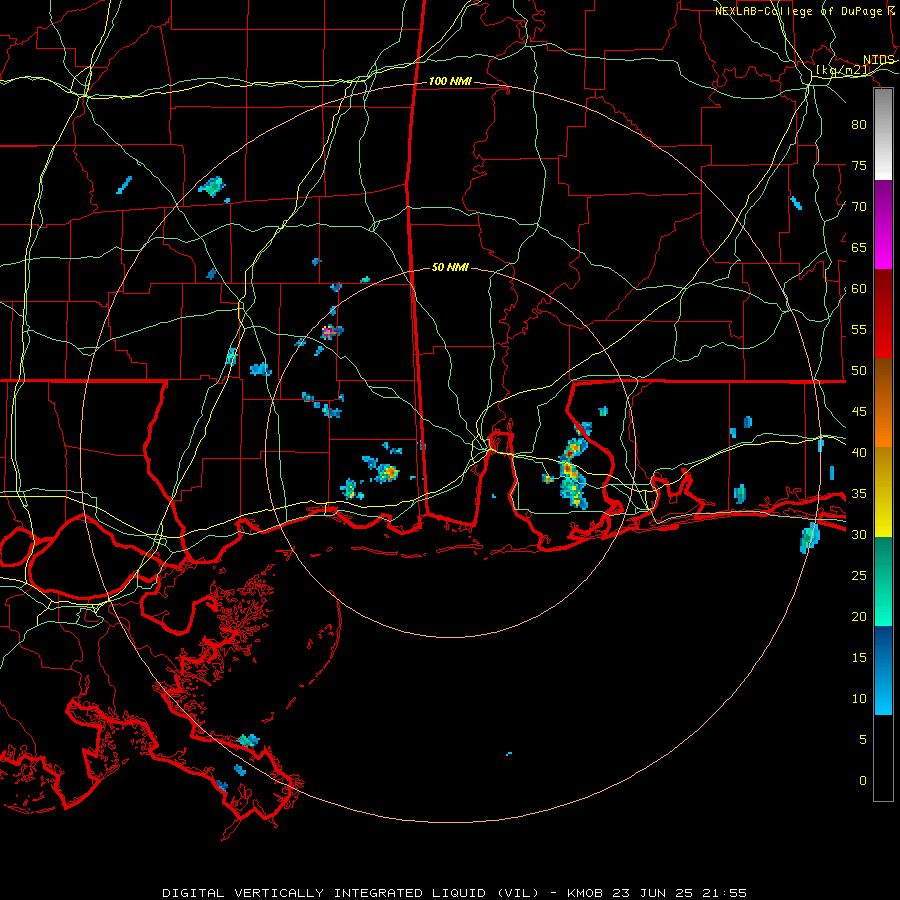The width and height of the screenshot is (900, 900).
Task: Click the "KMOB 23 JUN 25 21:55" timestamp text
Action: tap(657, 893)
